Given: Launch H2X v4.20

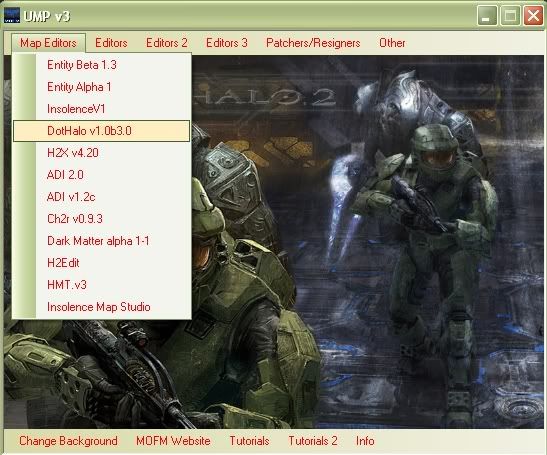Looking at the screenshot, I should tap(102, 153).
